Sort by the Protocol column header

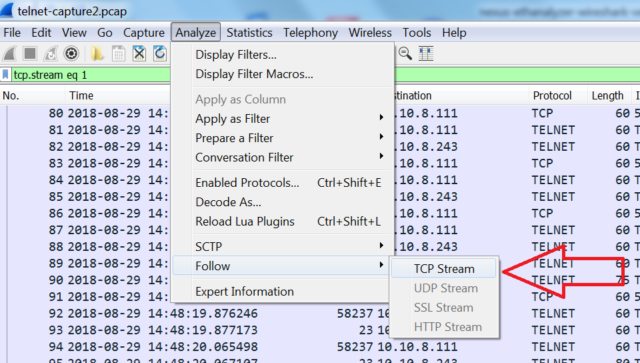(x=558, y=96)
